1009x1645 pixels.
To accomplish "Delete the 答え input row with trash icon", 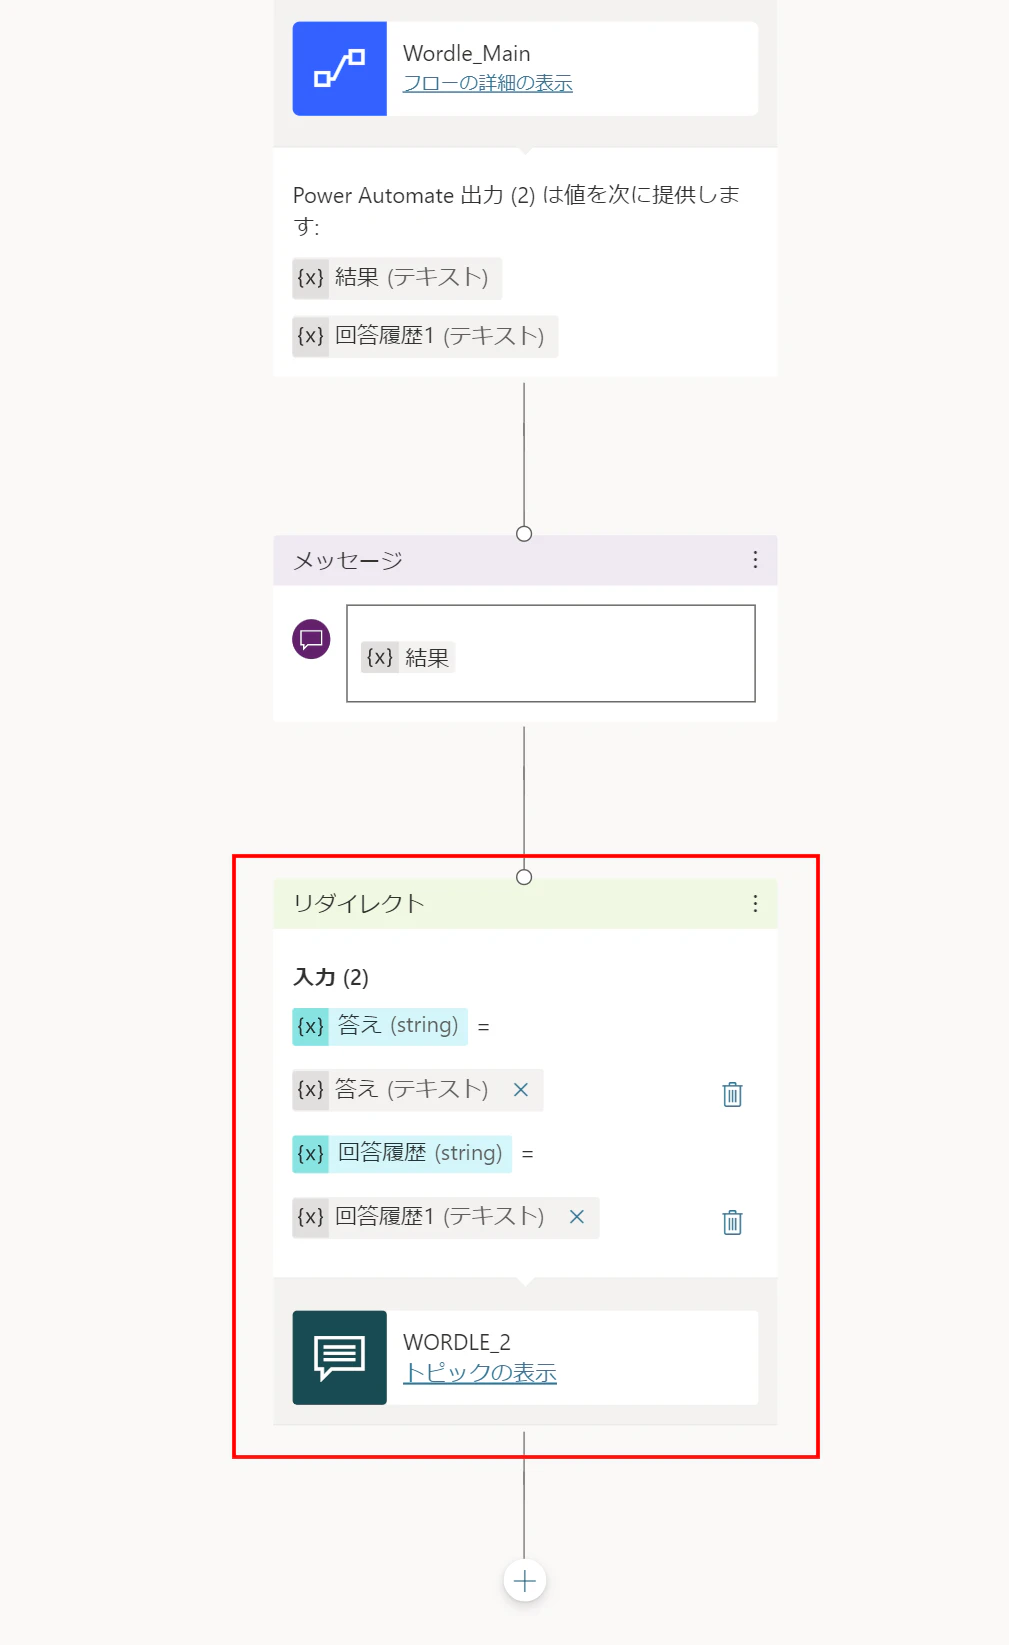I will click(732, 1094).
